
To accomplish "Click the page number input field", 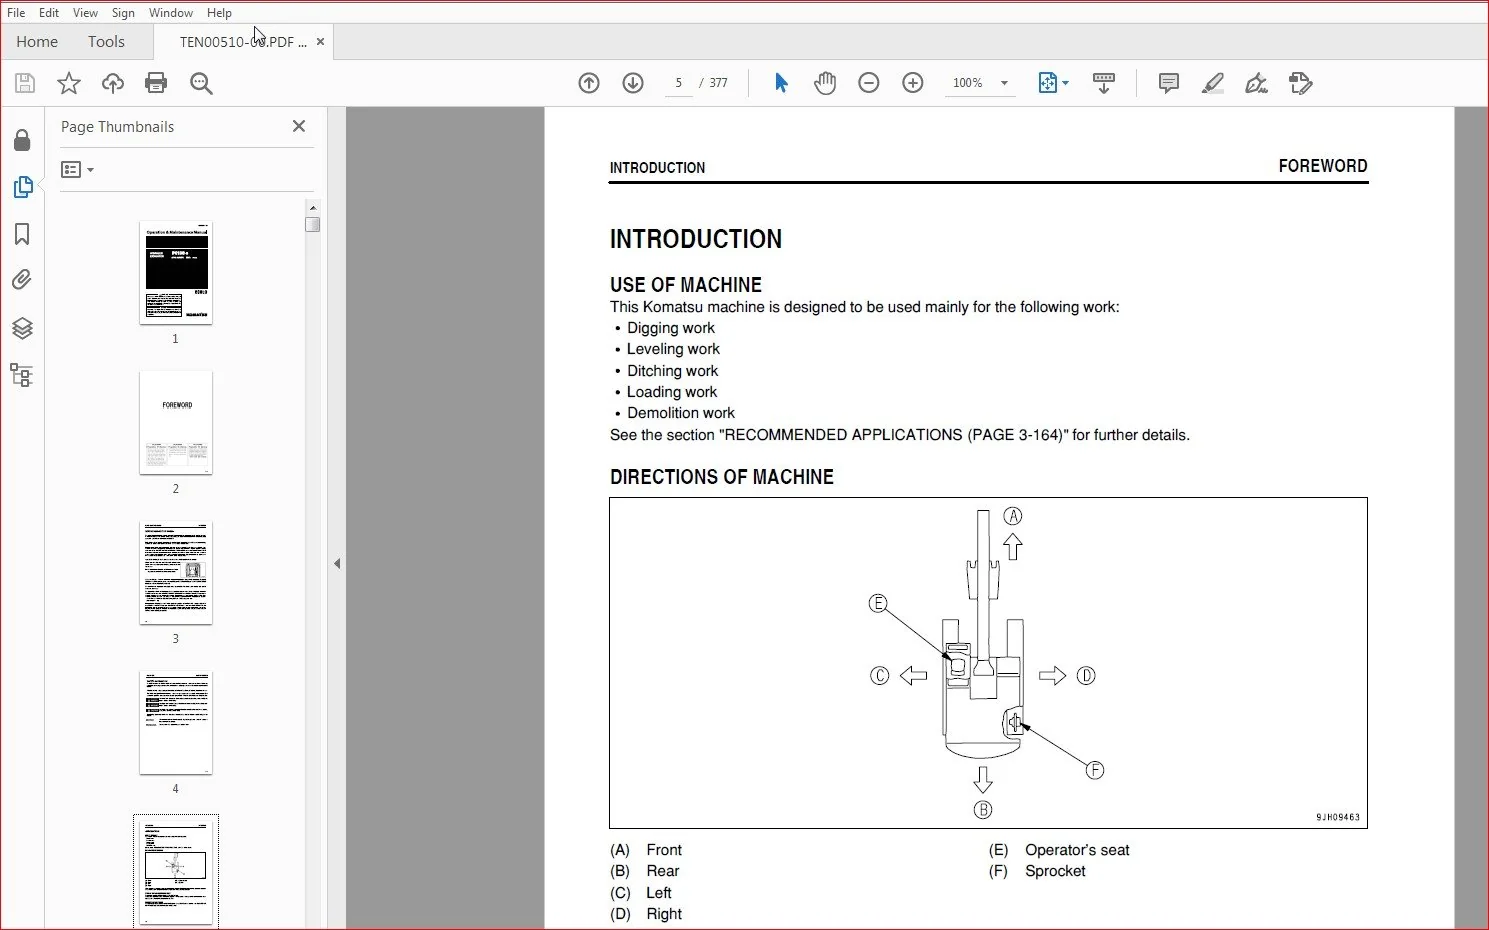I will [x=678, y=83].
